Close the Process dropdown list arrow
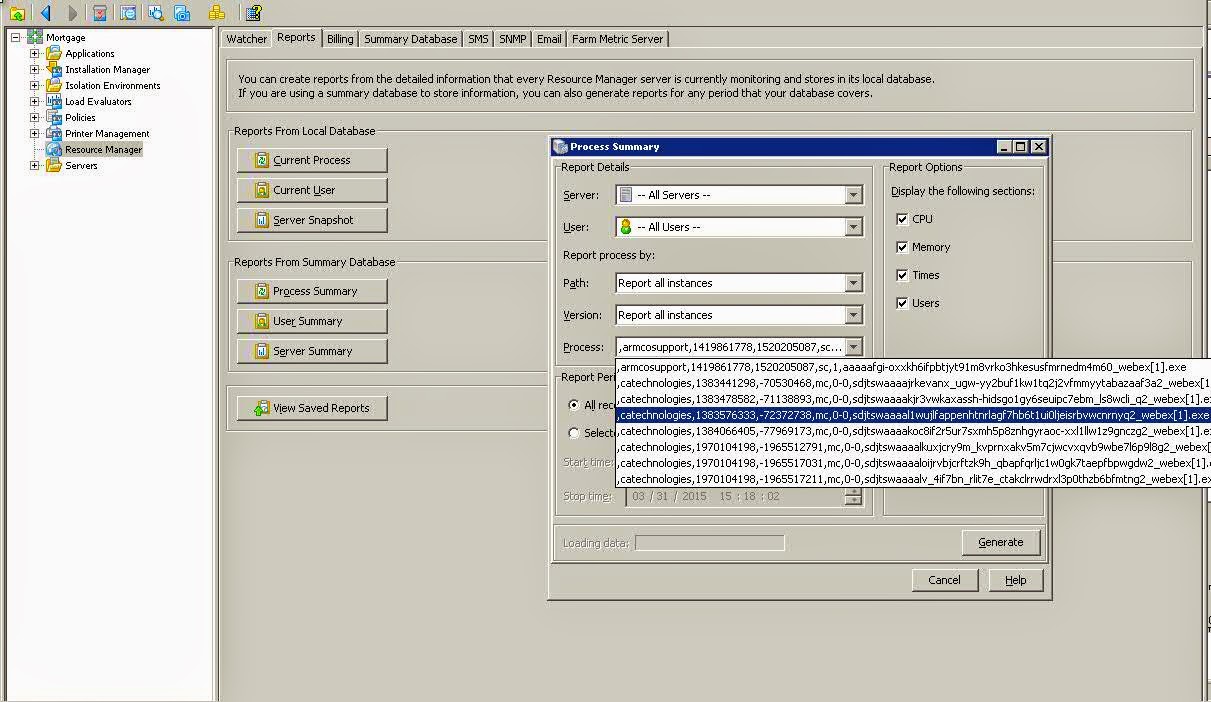Viewport: 1211px width, 702px height. pyautogui.click(x=853, y=347)
